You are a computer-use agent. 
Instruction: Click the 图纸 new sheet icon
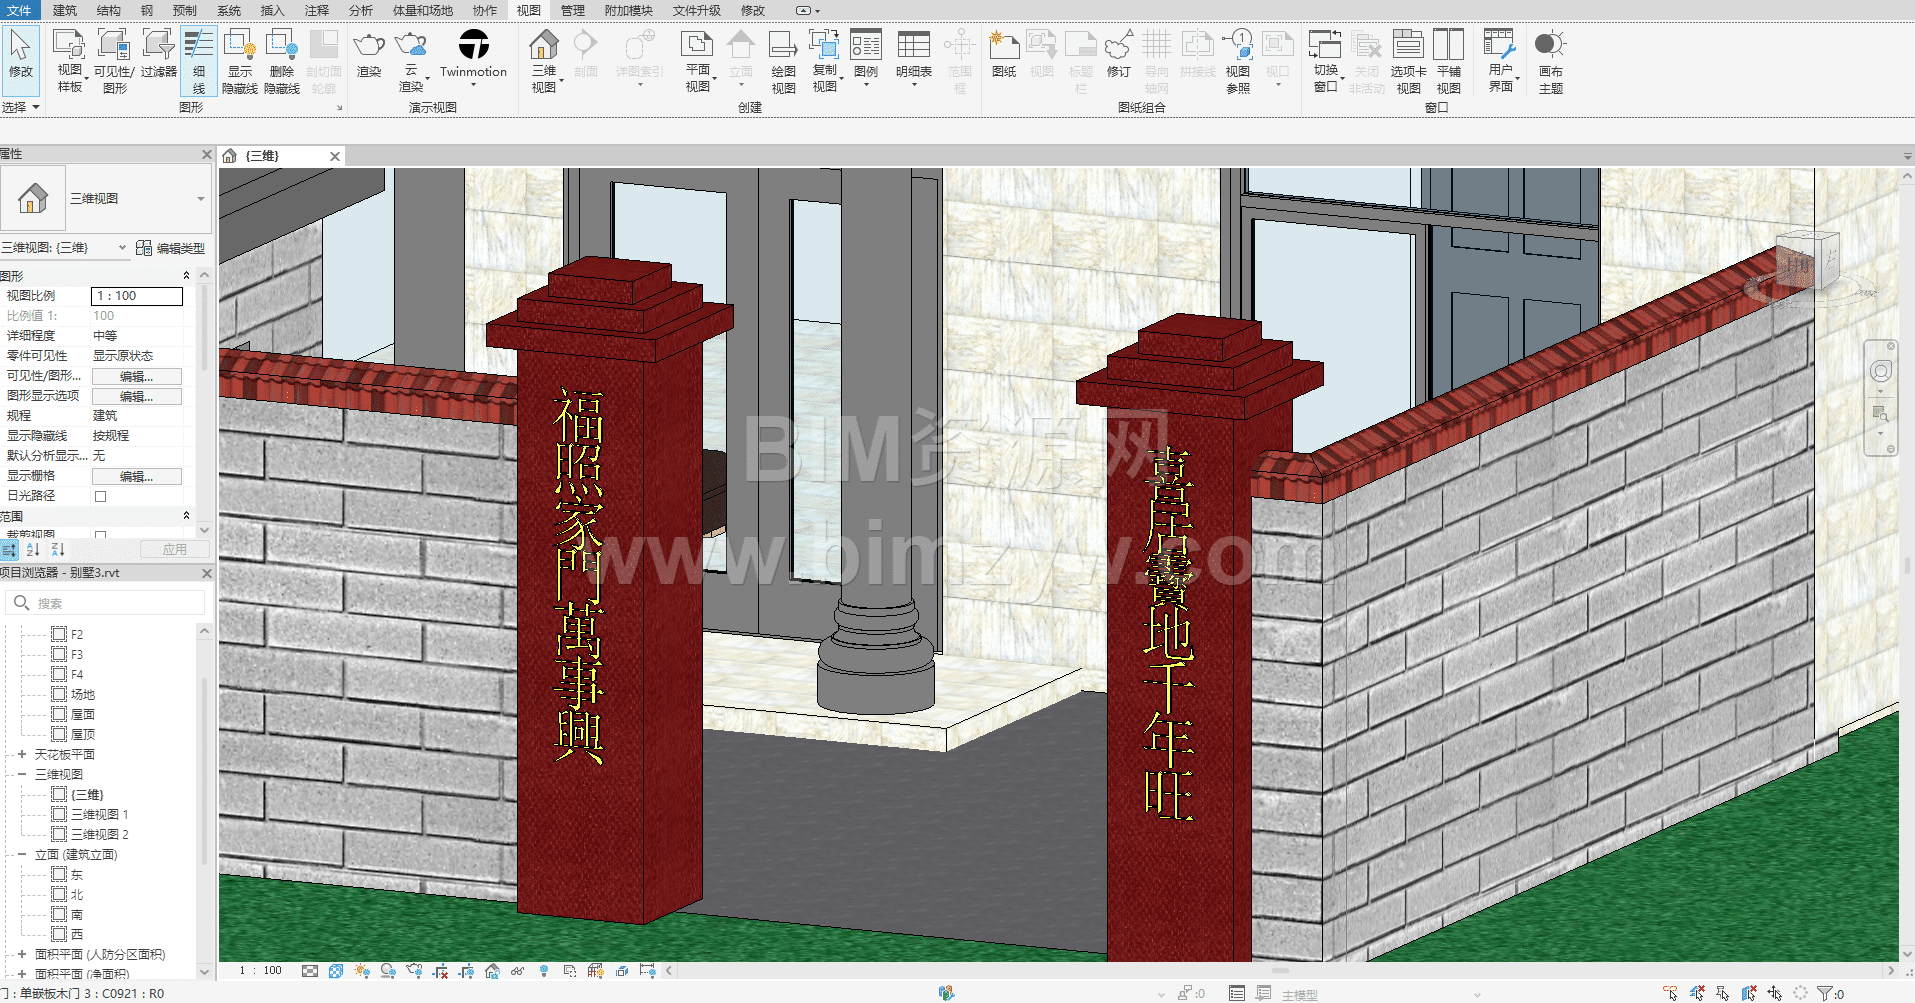(x=1003, y=47)
